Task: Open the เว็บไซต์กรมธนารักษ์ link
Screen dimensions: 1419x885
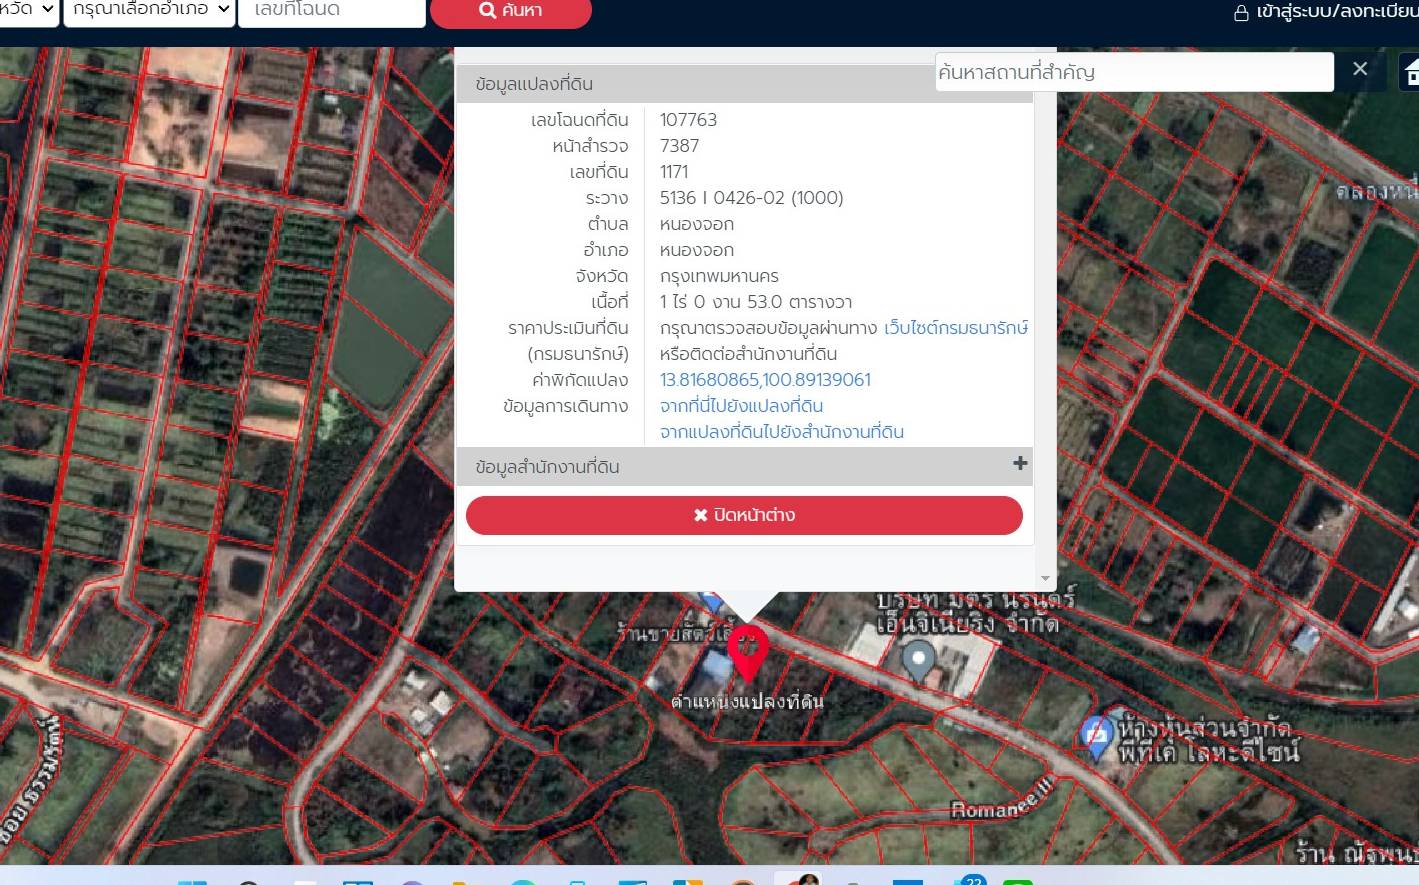Action: [956, 328]
